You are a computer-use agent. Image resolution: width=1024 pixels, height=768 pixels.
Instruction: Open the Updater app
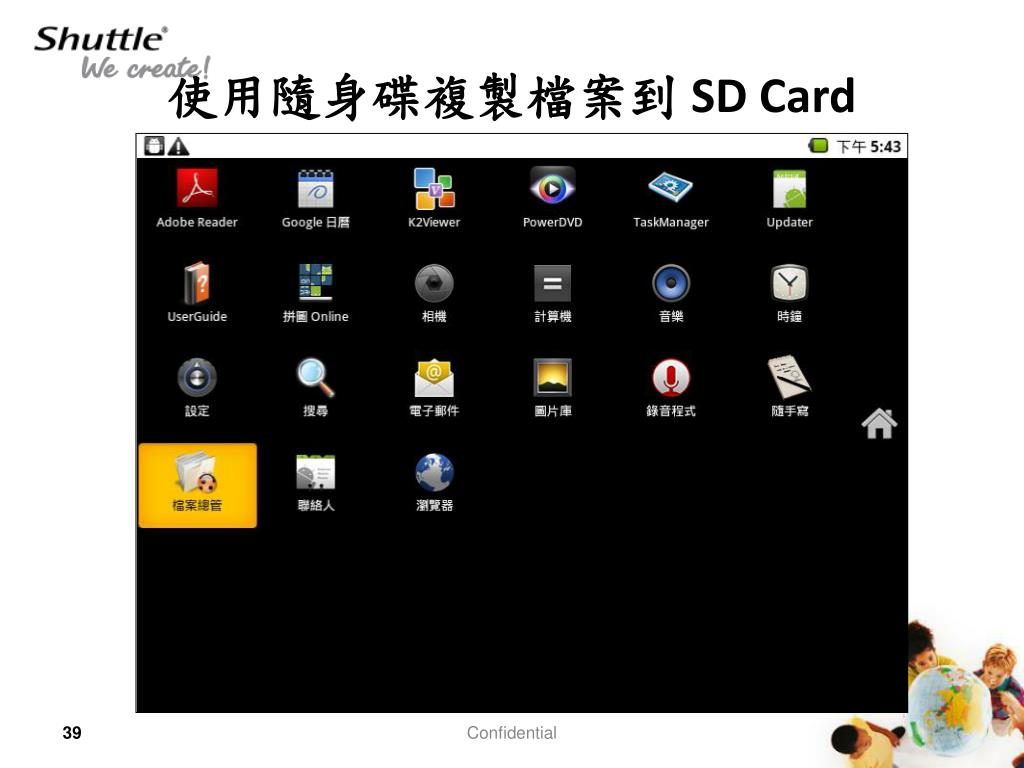(x=790, y=198)
